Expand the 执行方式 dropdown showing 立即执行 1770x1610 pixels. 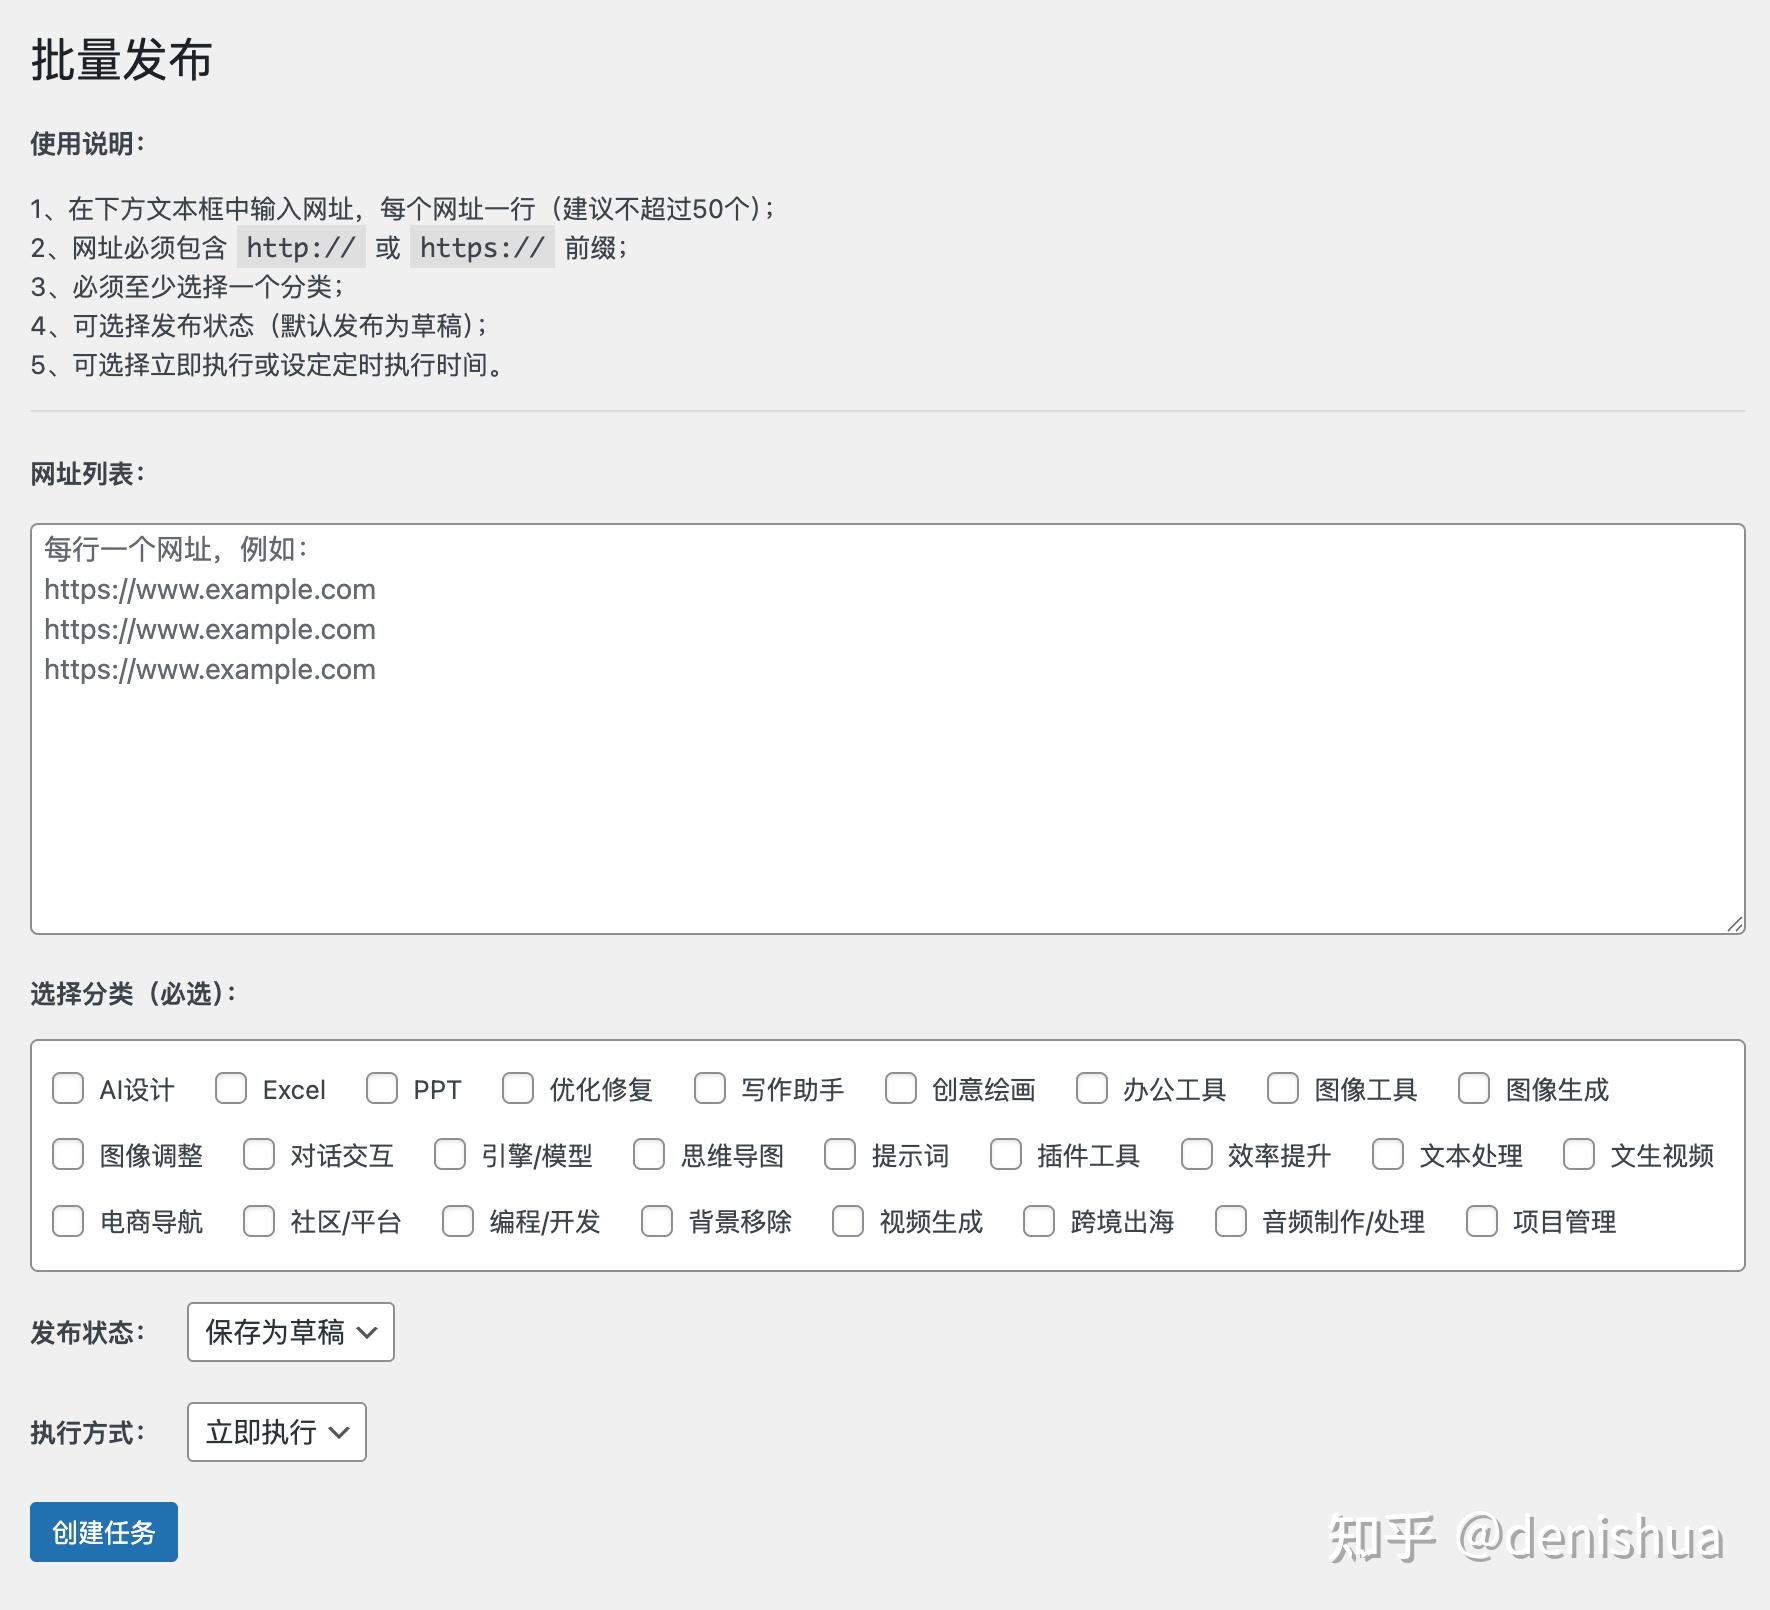coord(277,1432)
